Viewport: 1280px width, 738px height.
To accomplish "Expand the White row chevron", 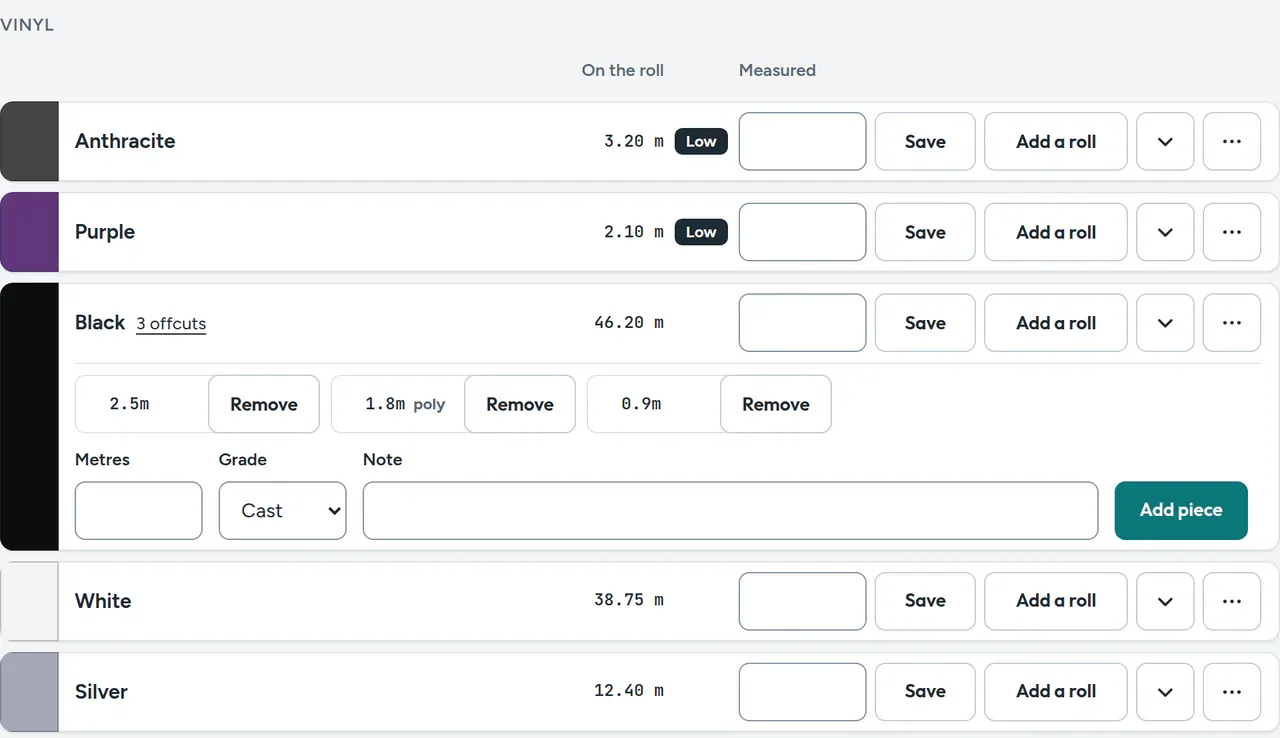I will pos(1165,601).
